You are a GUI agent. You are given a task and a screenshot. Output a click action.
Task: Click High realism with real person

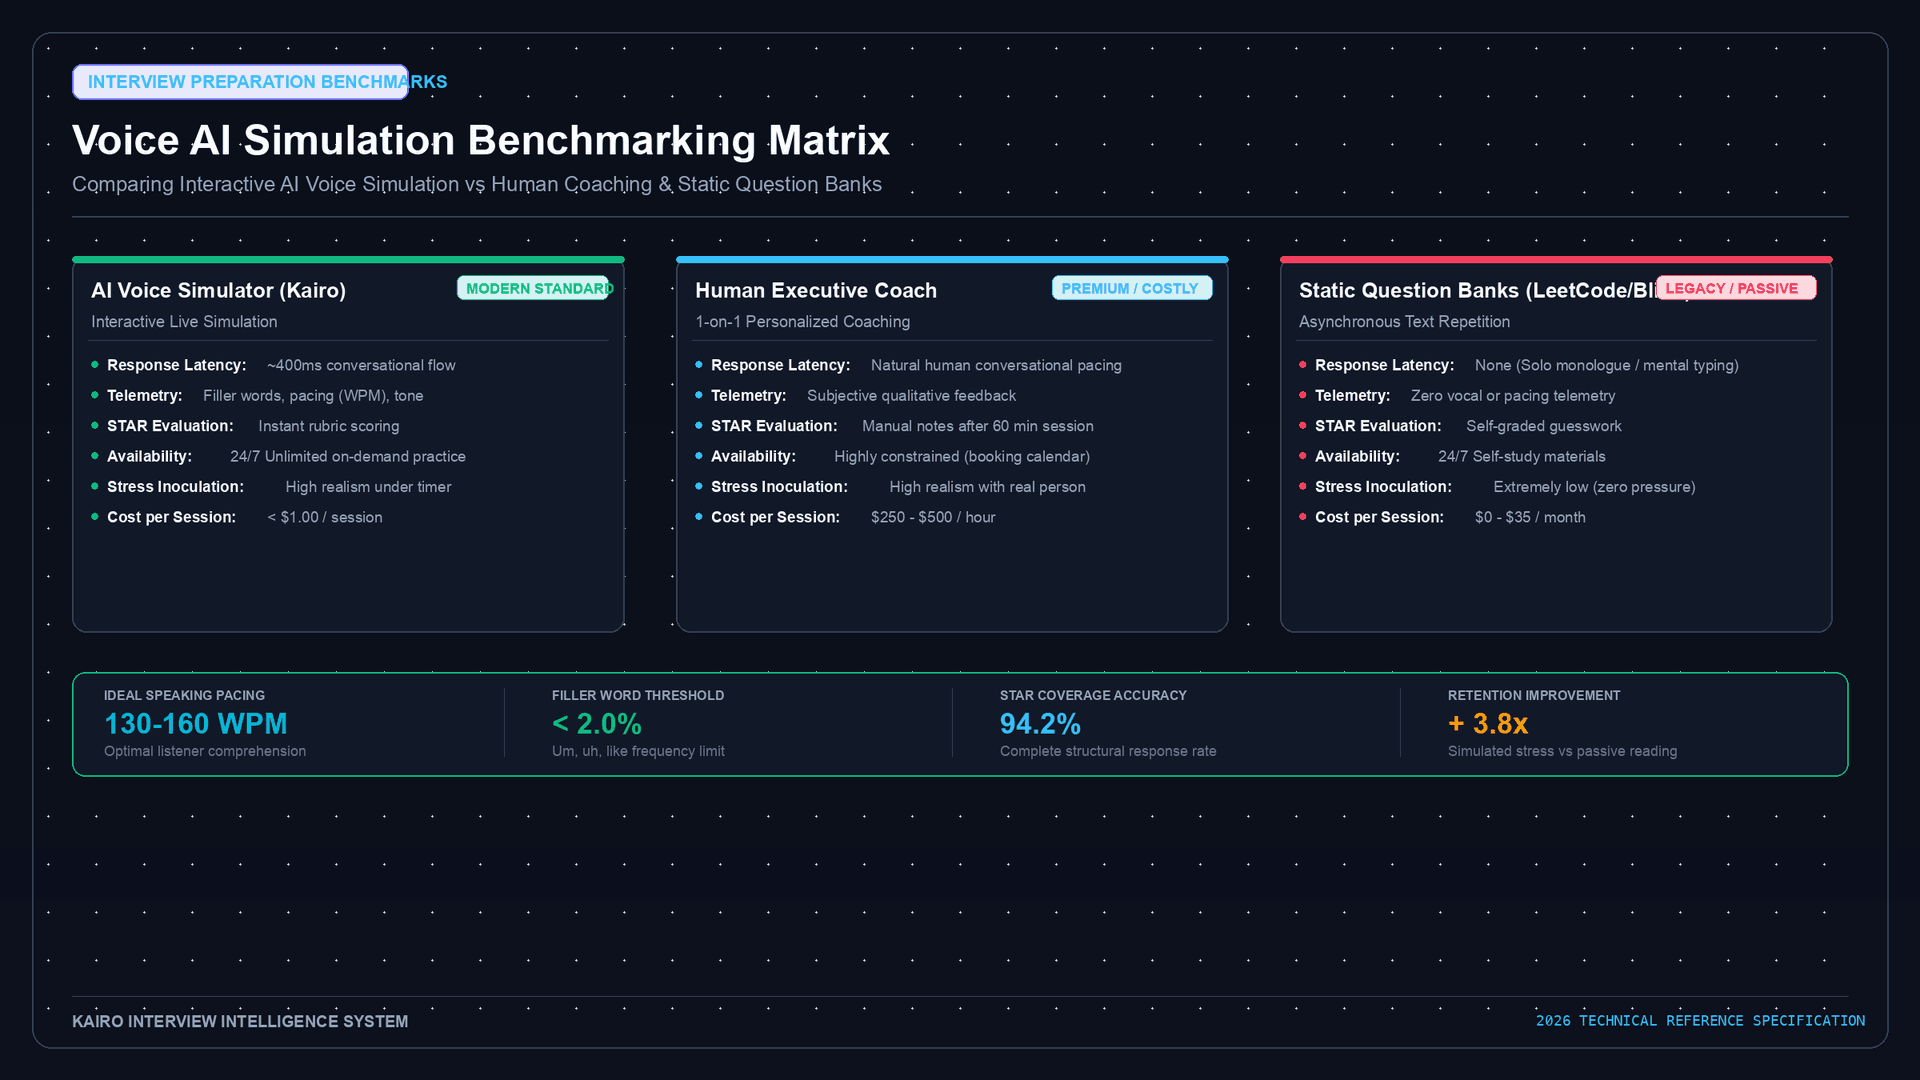987,487
